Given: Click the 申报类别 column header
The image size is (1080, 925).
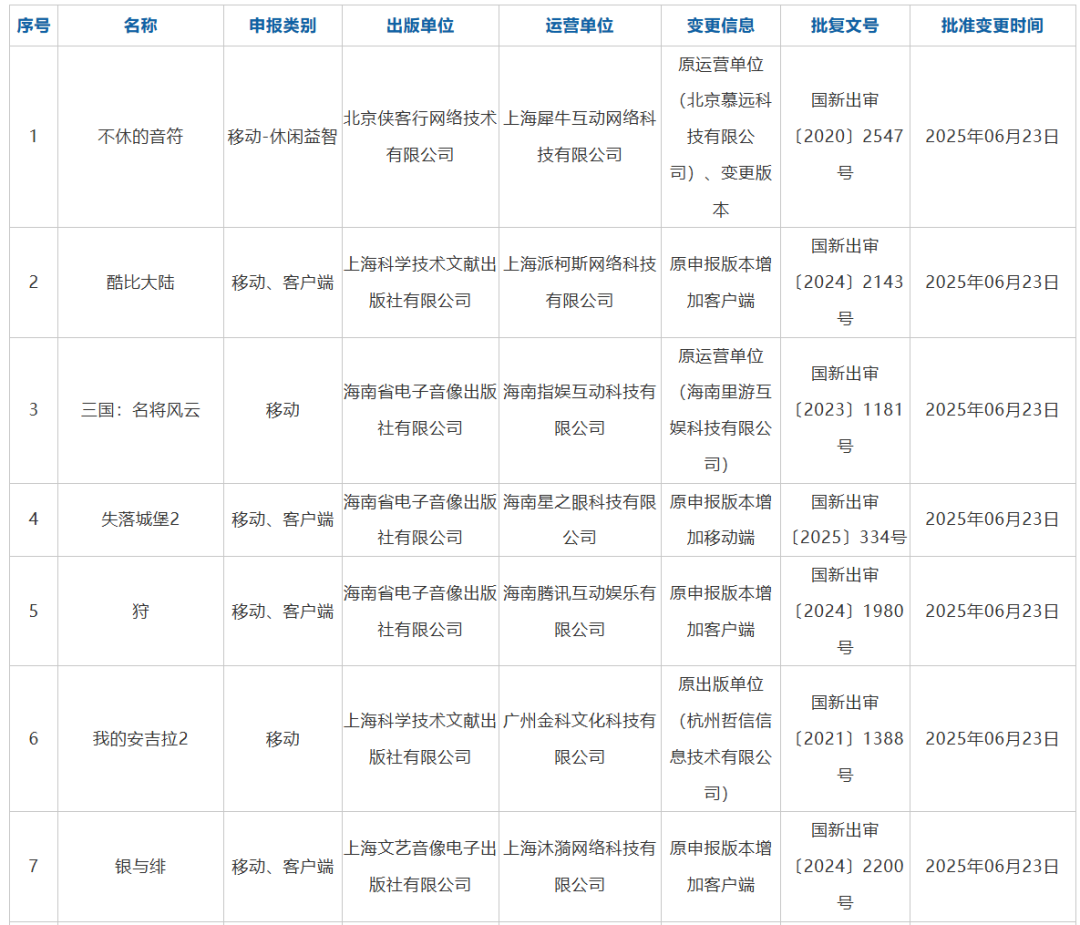Looking at the screenshot, I should coord(282,25).
